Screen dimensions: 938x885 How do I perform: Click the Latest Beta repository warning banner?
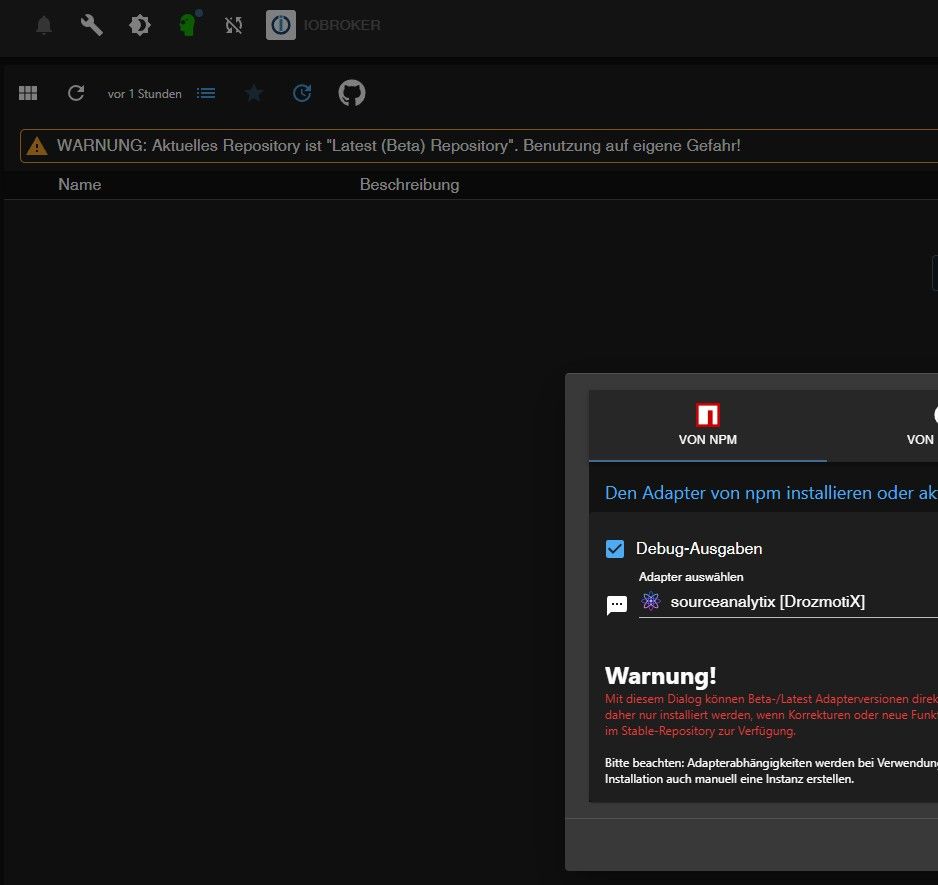point(479,145)
